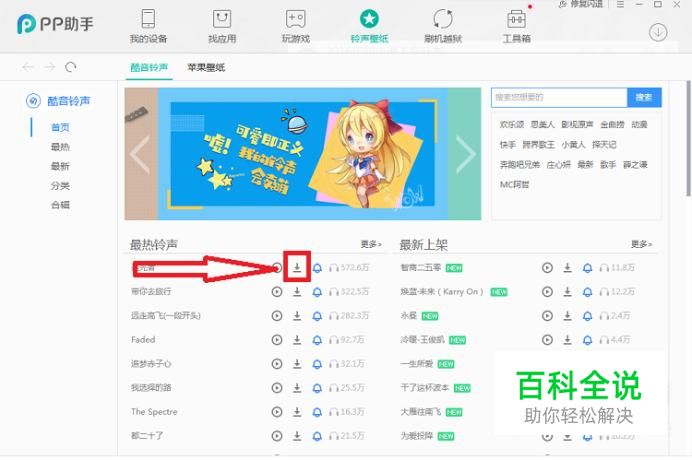This screenshot has height=460, width=692.
Task: Search the 薛之谦 hot keyword
Action: (635, 165)
